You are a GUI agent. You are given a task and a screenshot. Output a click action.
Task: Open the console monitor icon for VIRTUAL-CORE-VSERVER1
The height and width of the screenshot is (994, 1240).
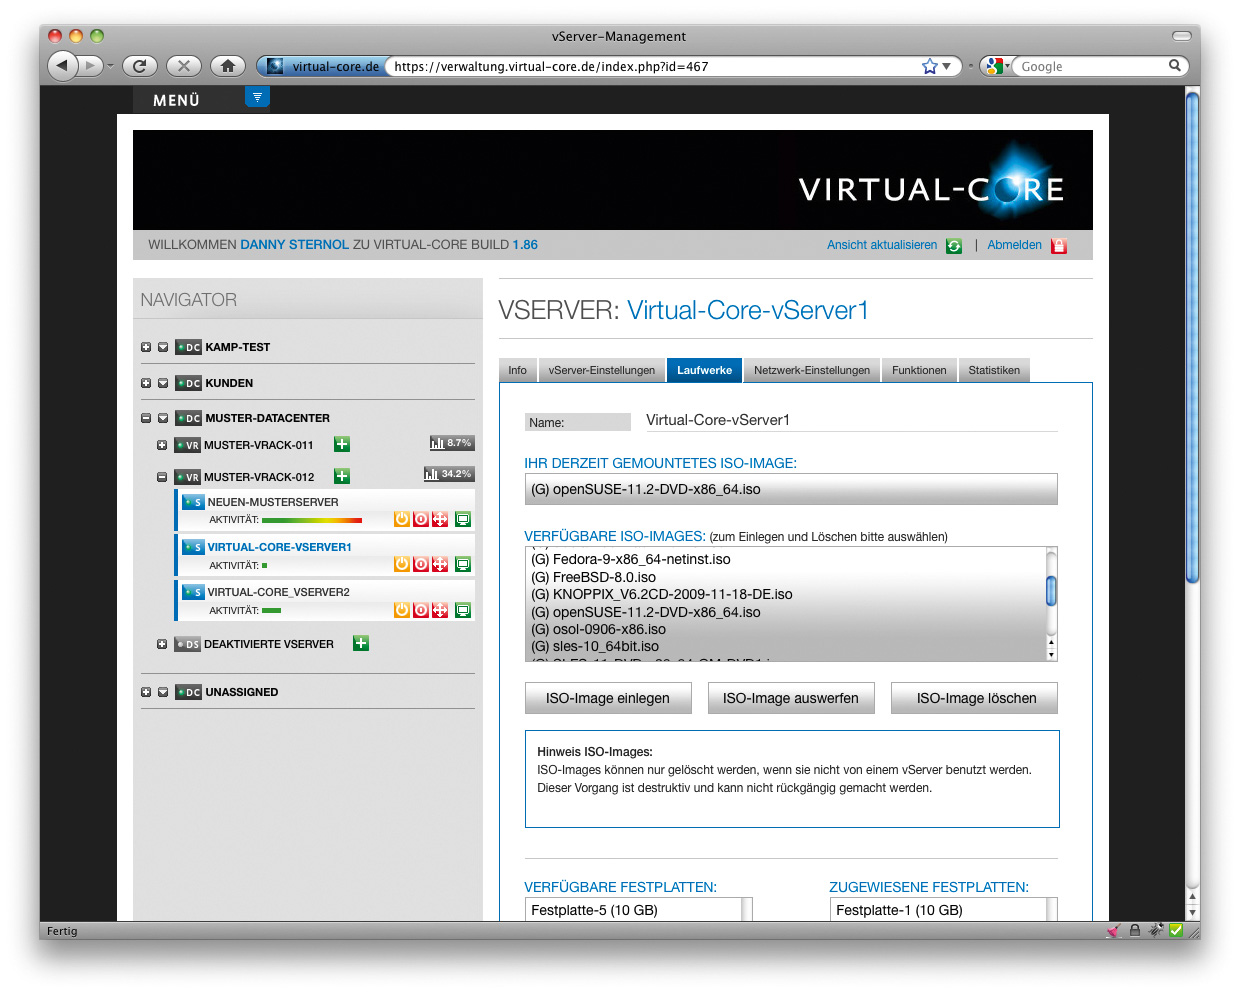point(462,564)
